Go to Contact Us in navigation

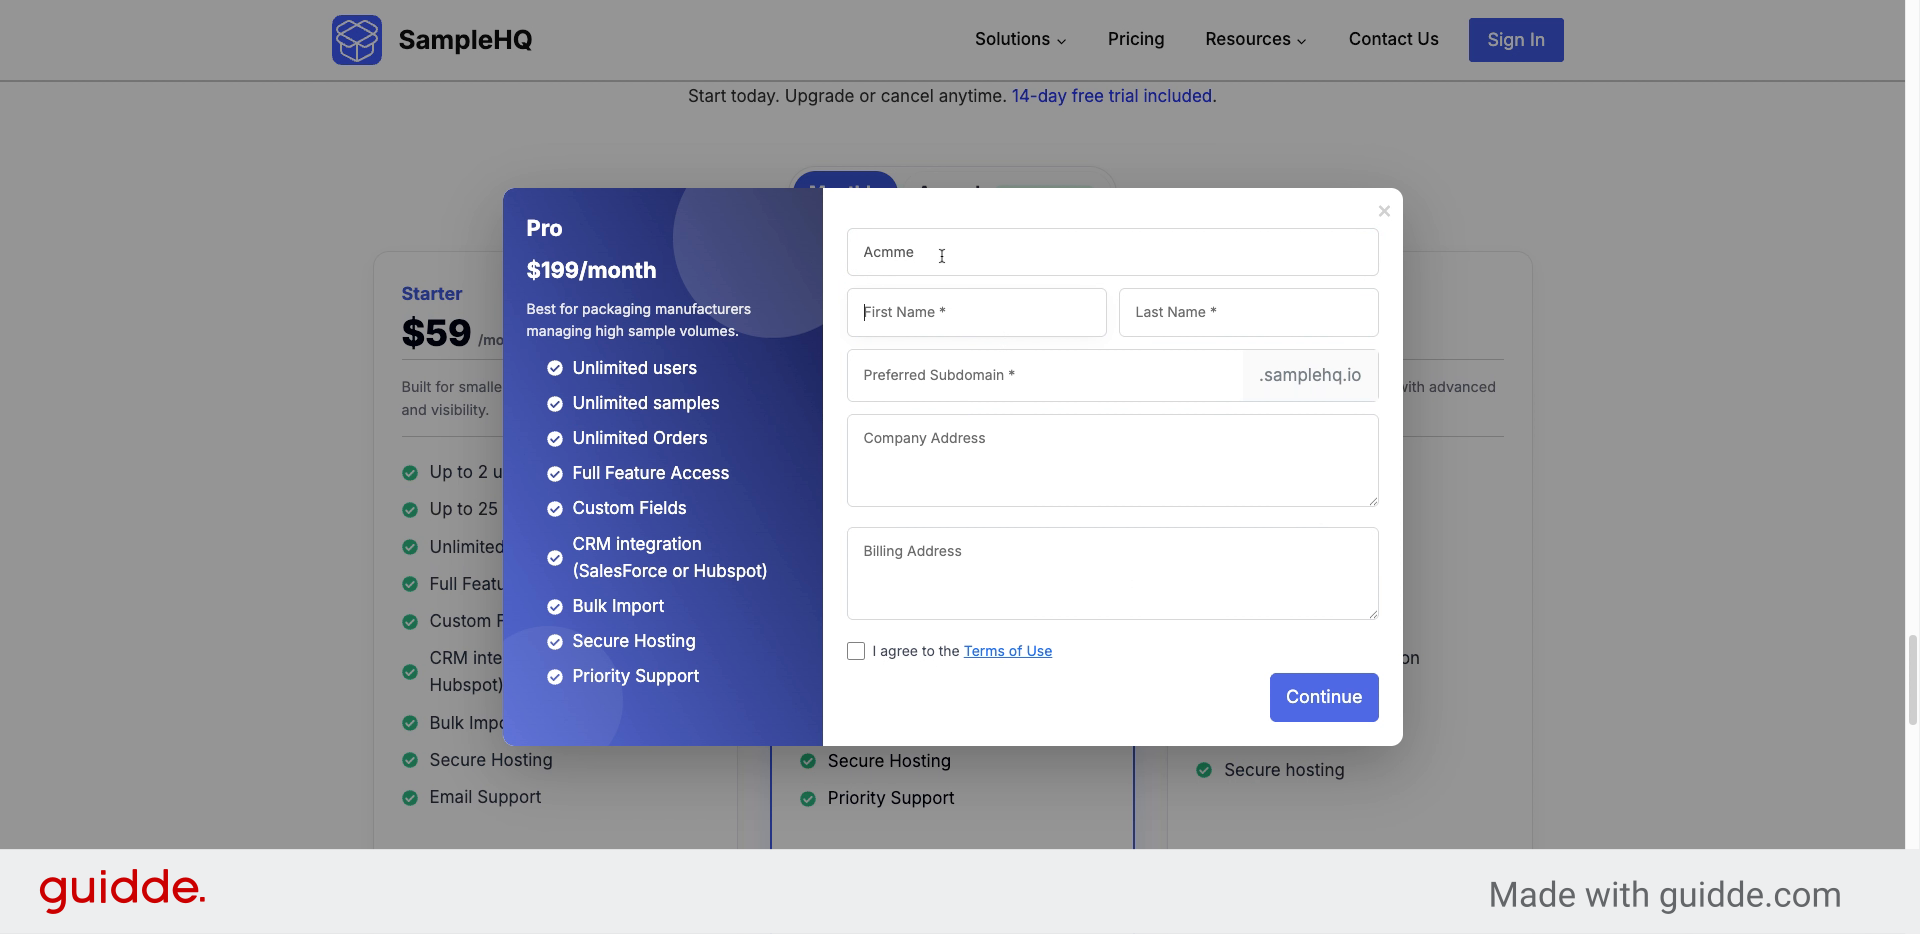pyautogui.click(x=1393, y=40)
